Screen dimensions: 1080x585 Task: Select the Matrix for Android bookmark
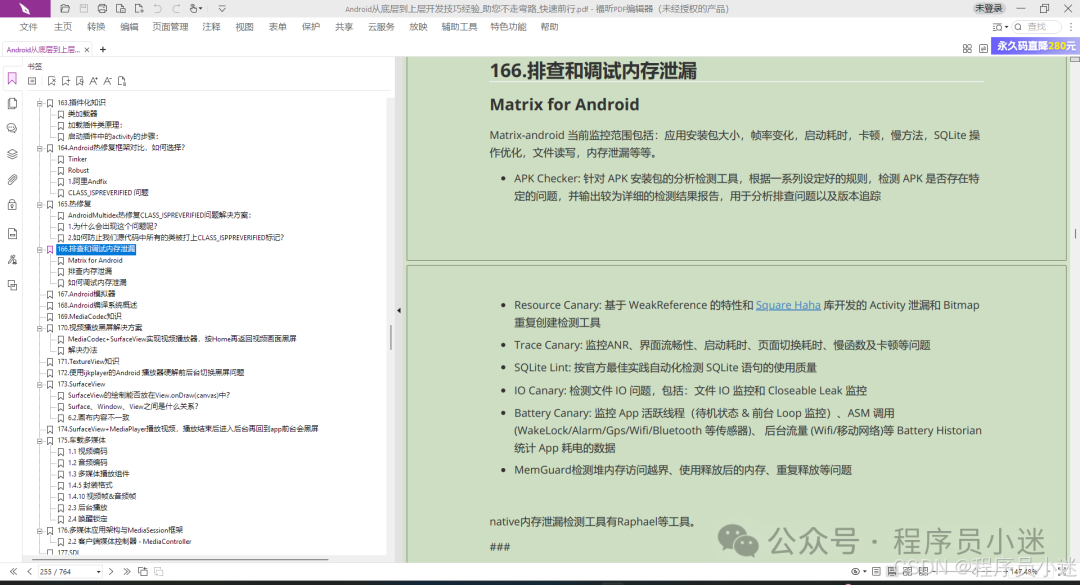pyautogui.click(x=95, y=260)
